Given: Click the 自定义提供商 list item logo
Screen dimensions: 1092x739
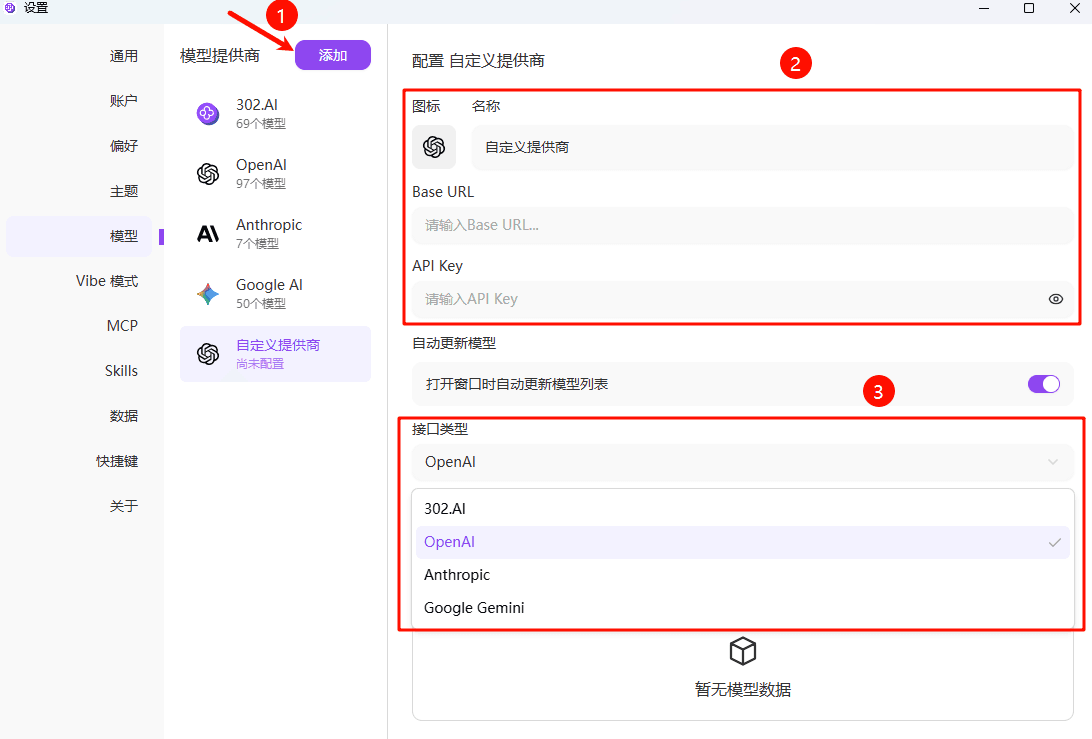Looking at the screenshot, I should (208, 354).
